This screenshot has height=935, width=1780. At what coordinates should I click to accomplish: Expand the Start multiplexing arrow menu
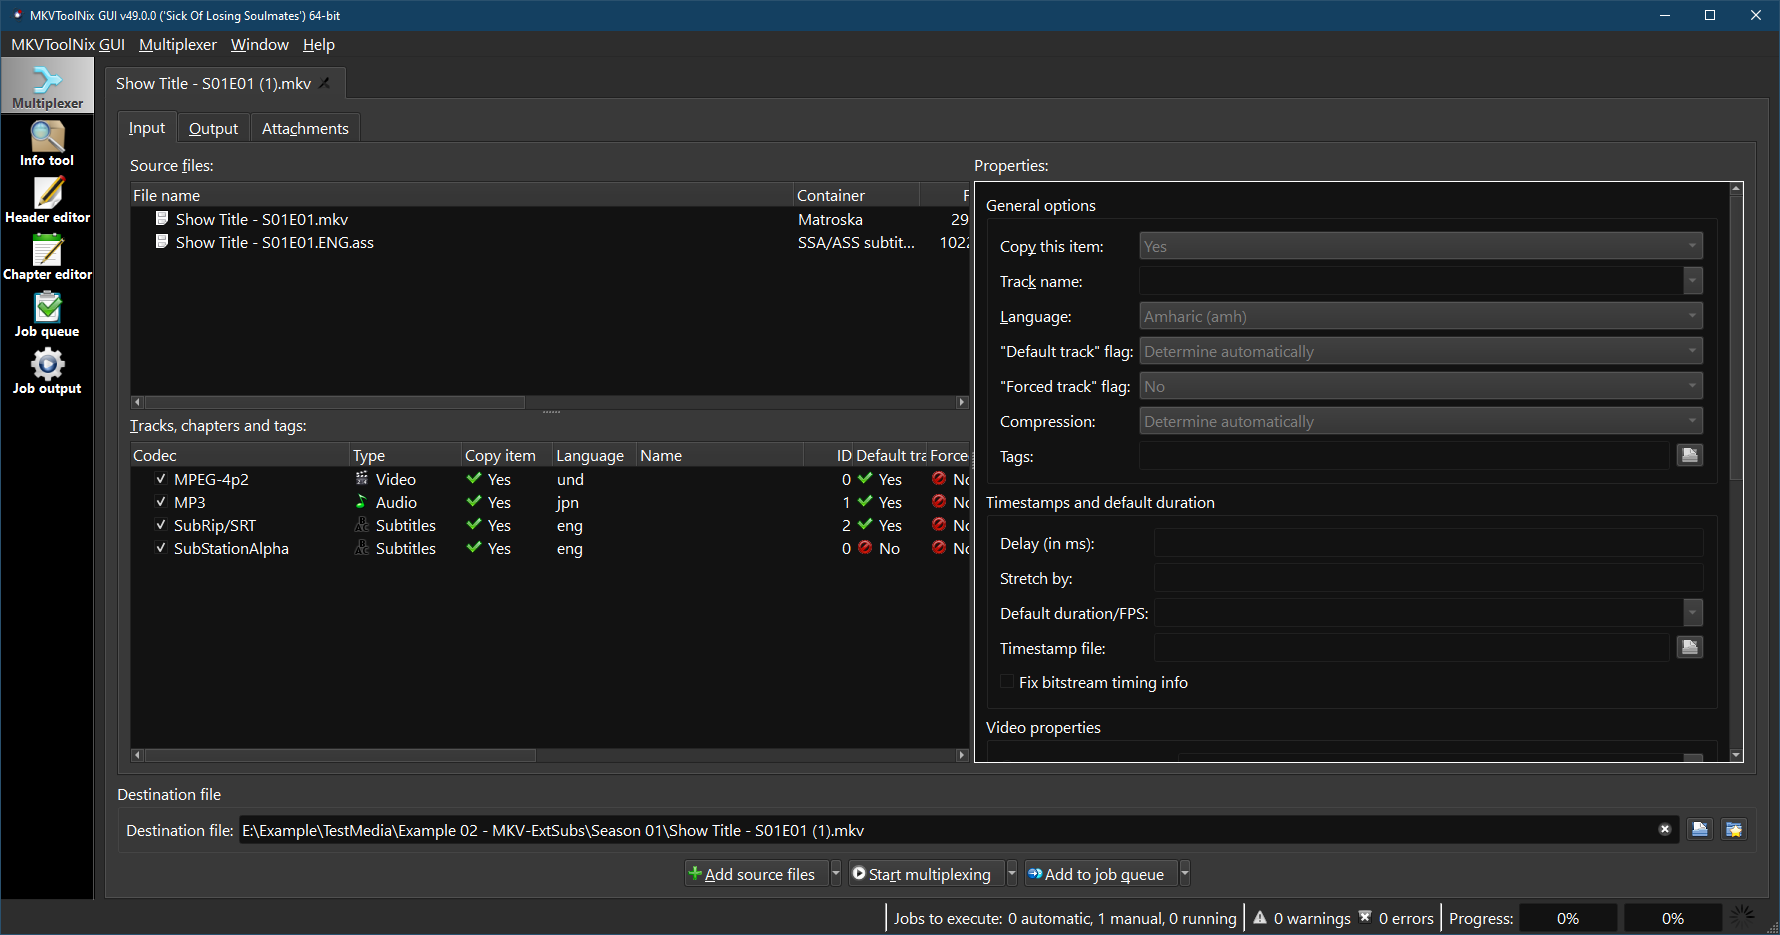(x=1011, y=873)
